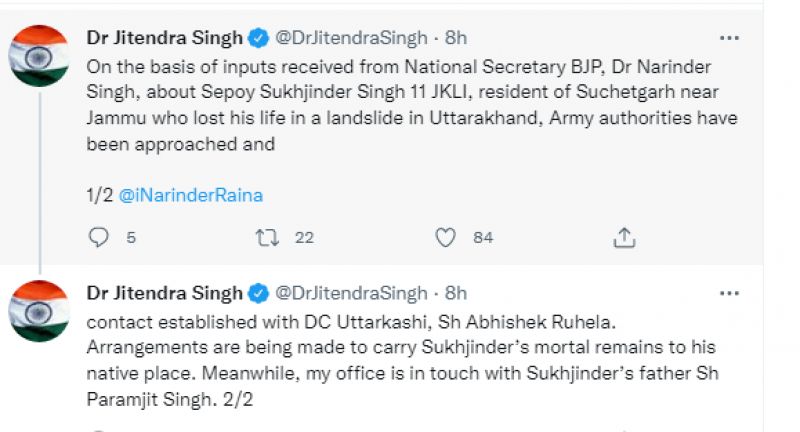This screenshot has height=432, width=800.
Task: Click the 22 retweets count
Action: pos(304,237)
